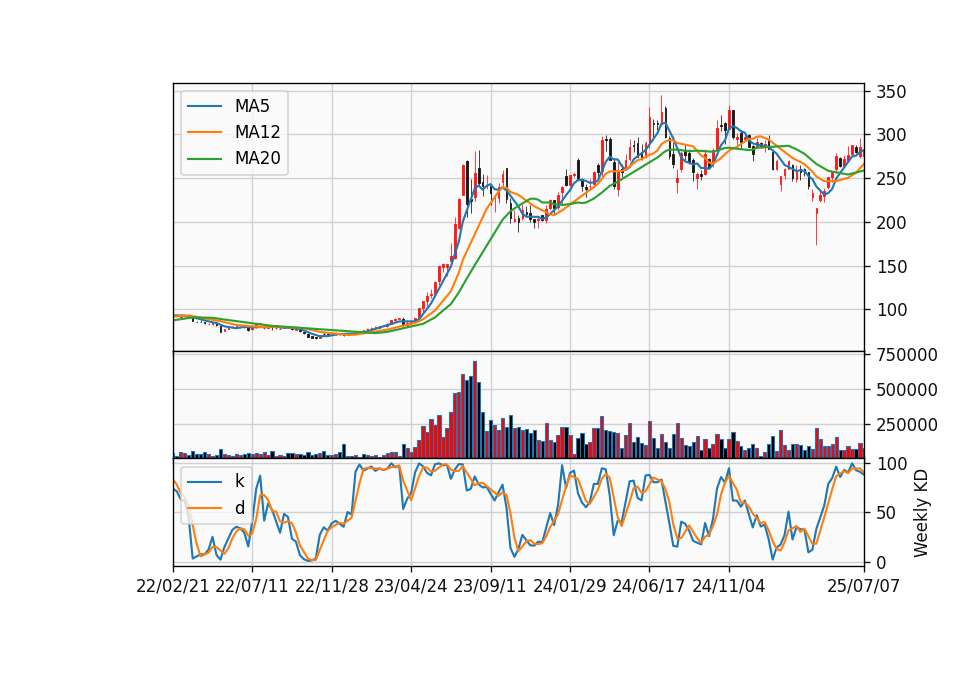Click the 500000 volume axis value
Screen dimensions: 960x690
pos(907,390)
